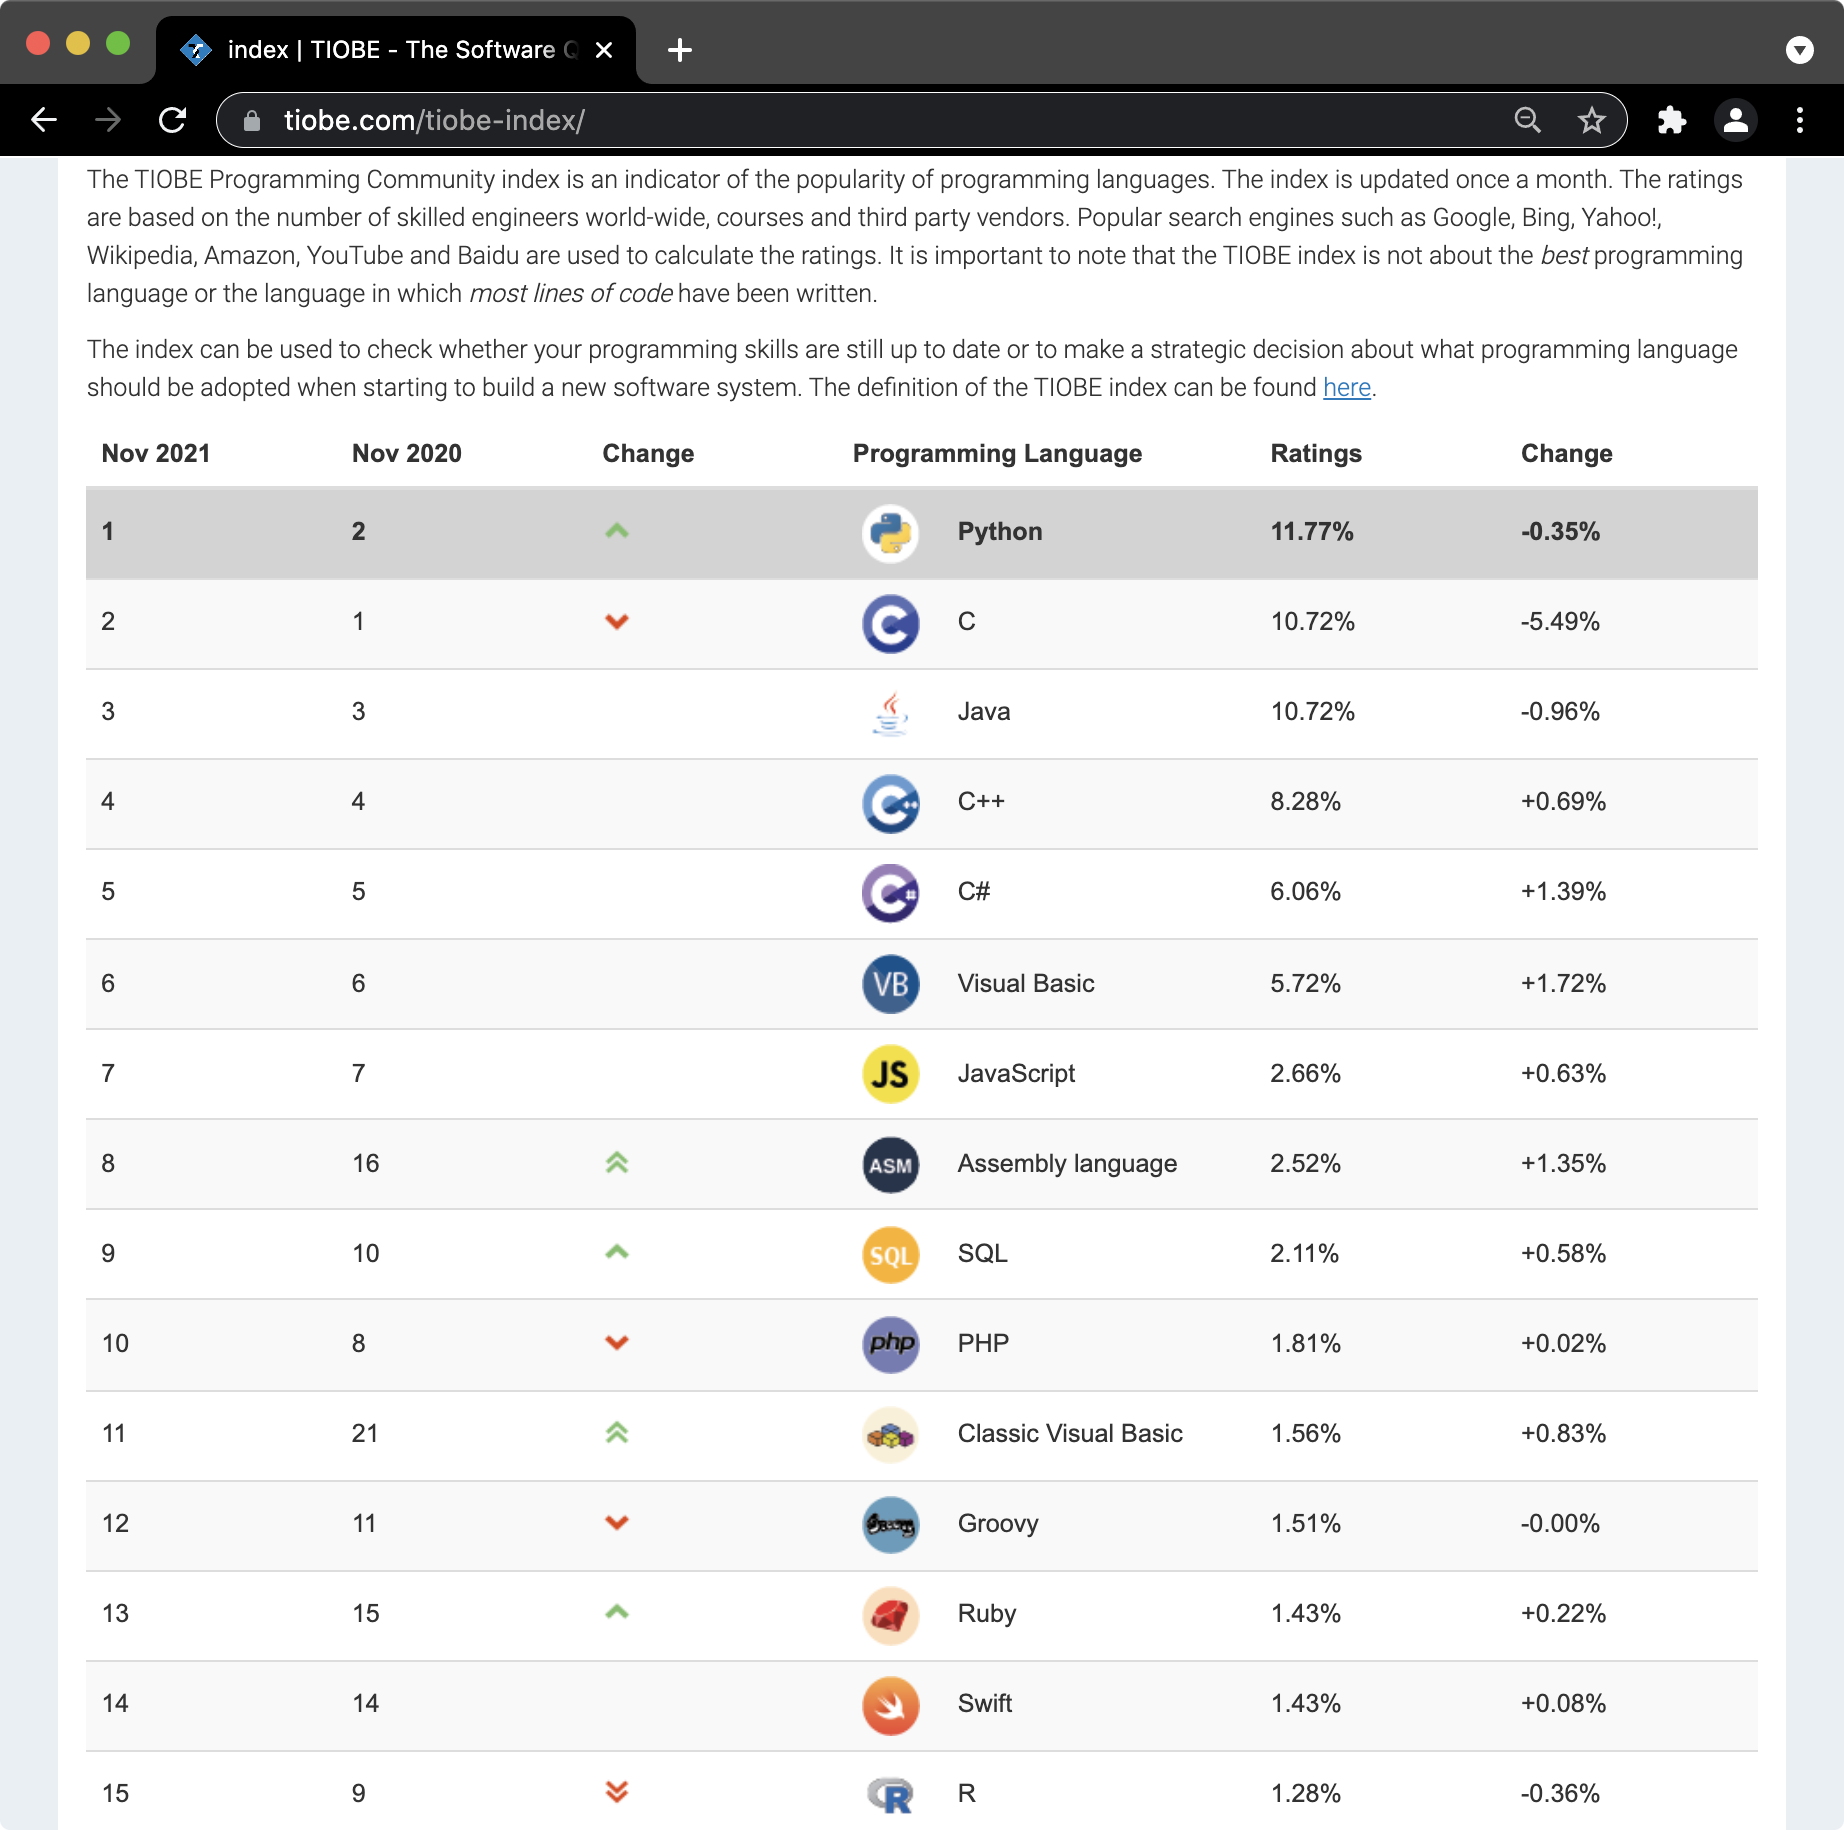Click the red down arrow in C row
This screenshot has height=1830, width=1844.
click(x=617, y=621)
